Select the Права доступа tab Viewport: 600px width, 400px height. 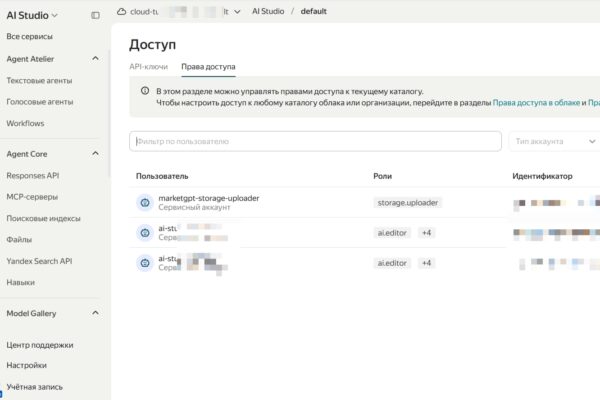208,67
